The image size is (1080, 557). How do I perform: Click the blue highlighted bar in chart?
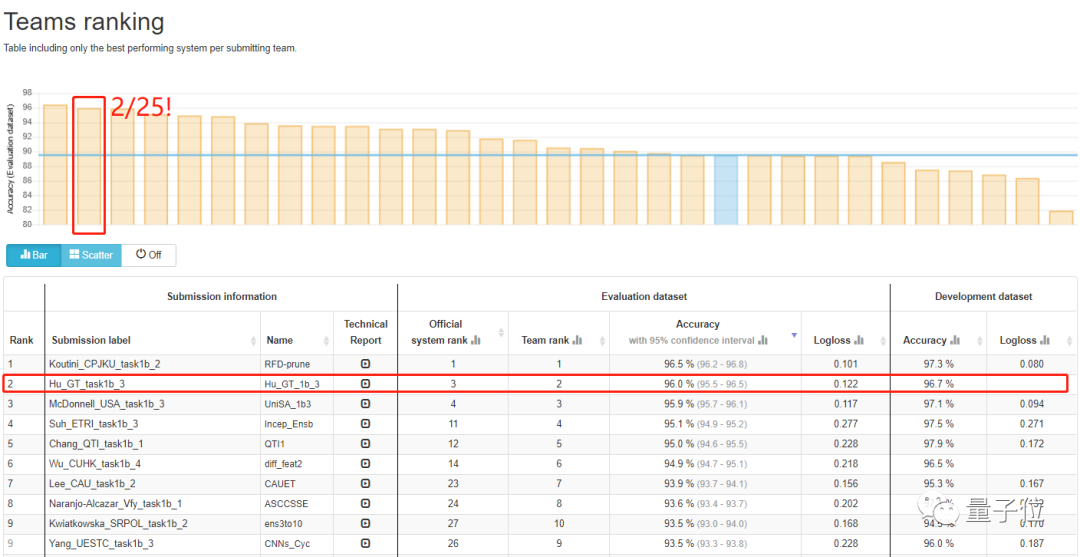(x=726, y=190)
